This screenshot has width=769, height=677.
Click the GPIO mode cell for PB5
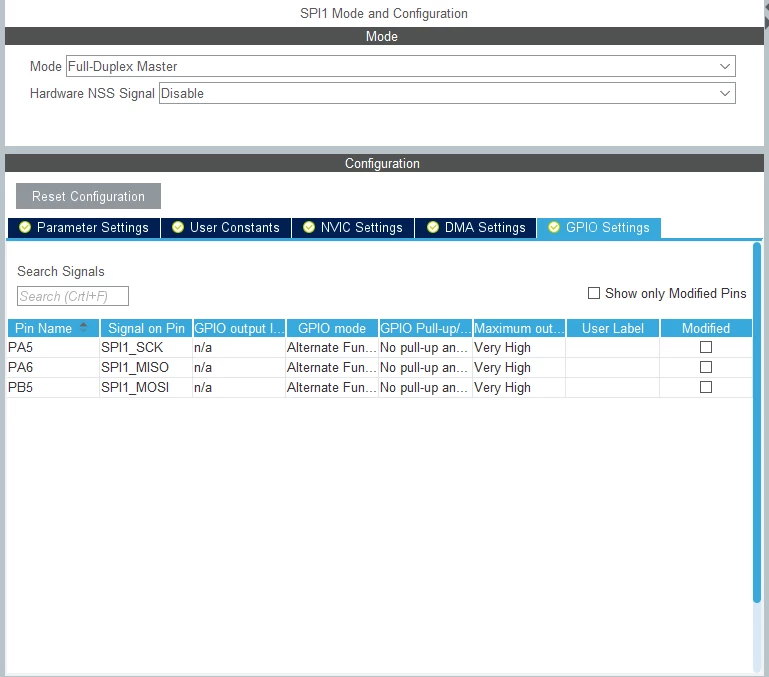pos(332,388)
